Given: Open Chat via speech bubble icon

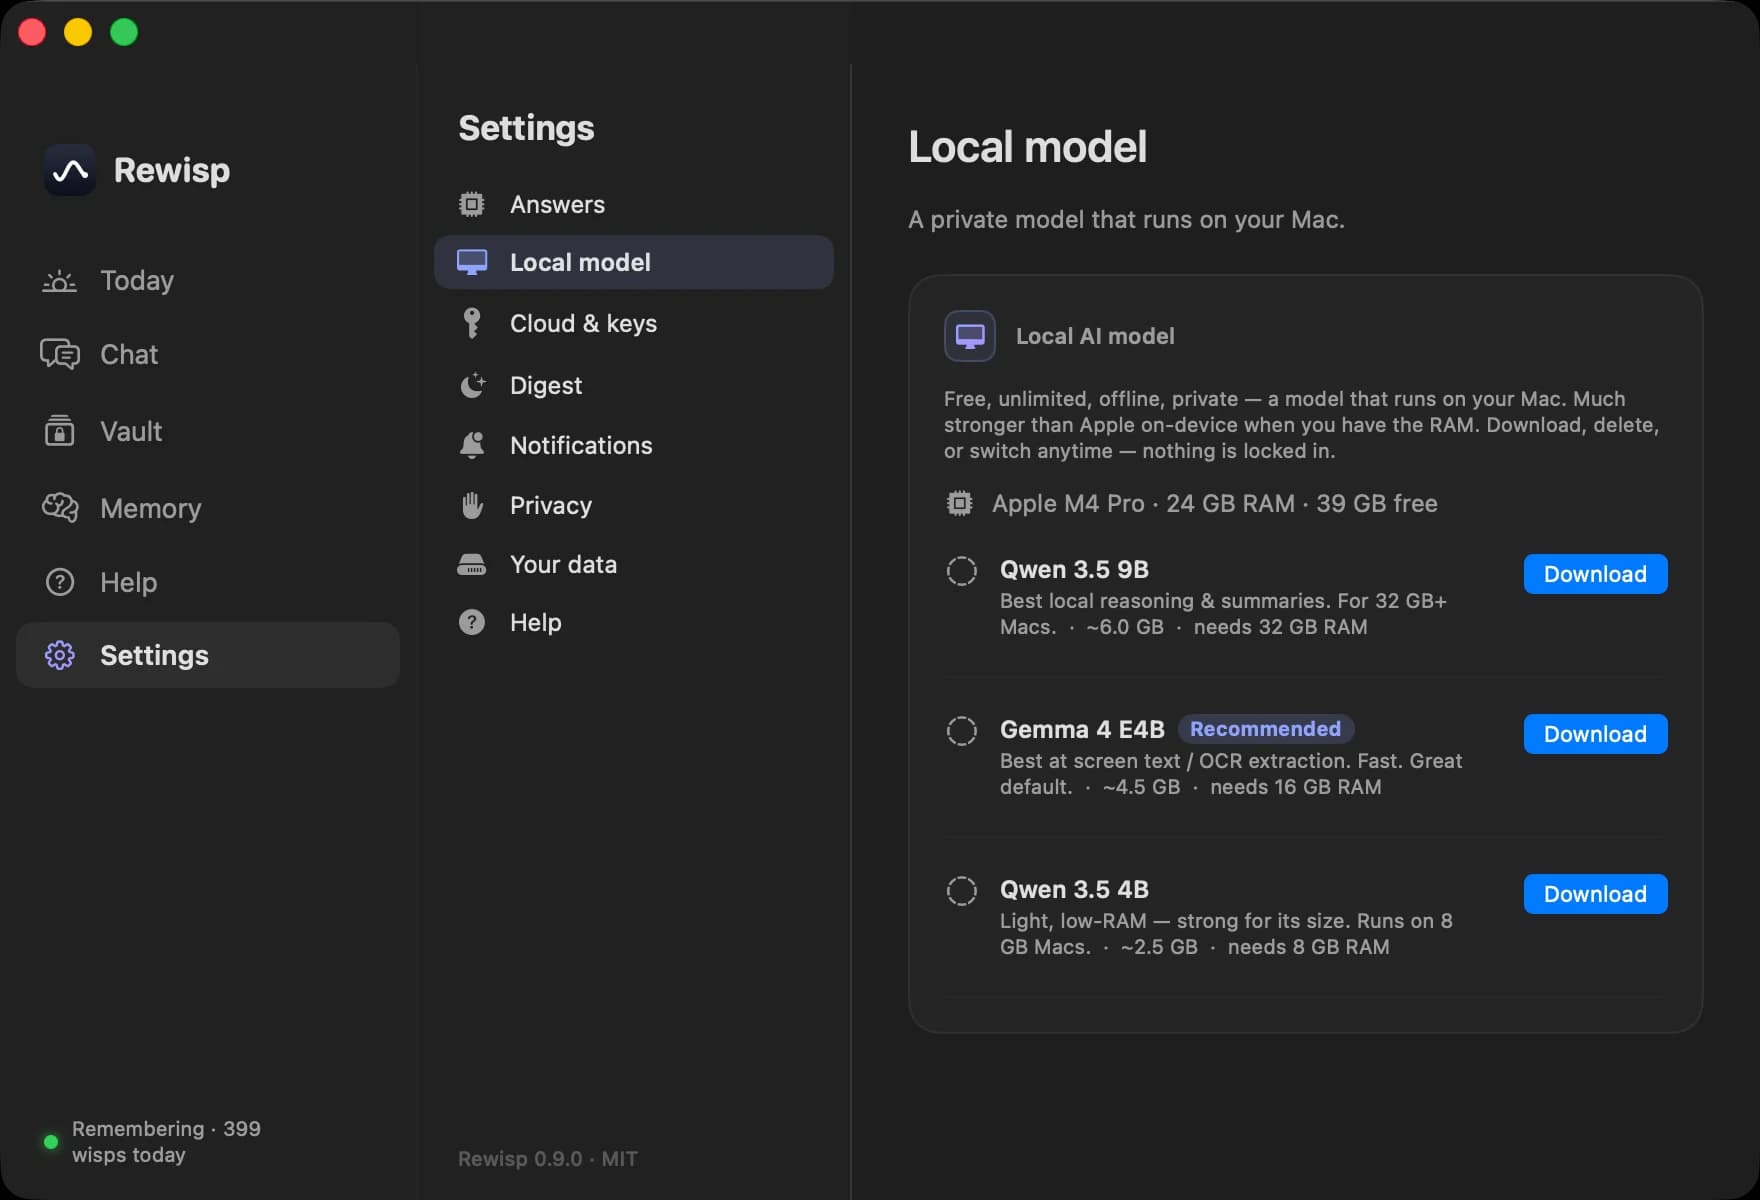Looking at the screenshot, I should [x=59, y=354].
